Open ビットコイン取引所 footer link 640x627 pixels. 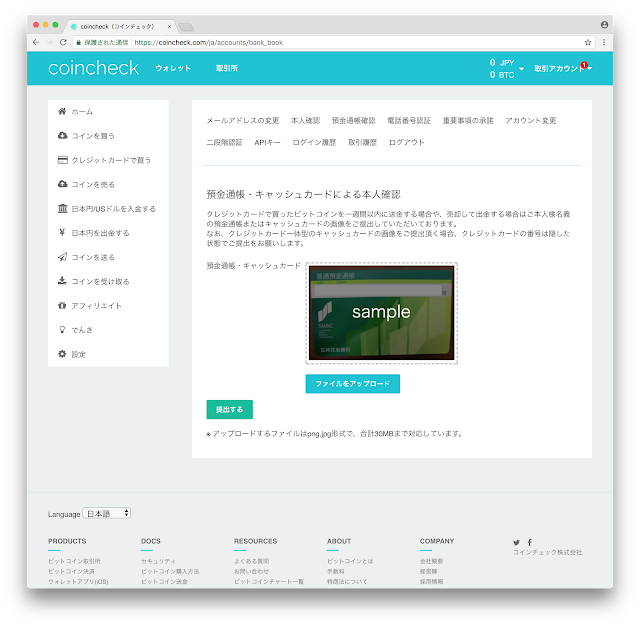(x=74, y=561)
